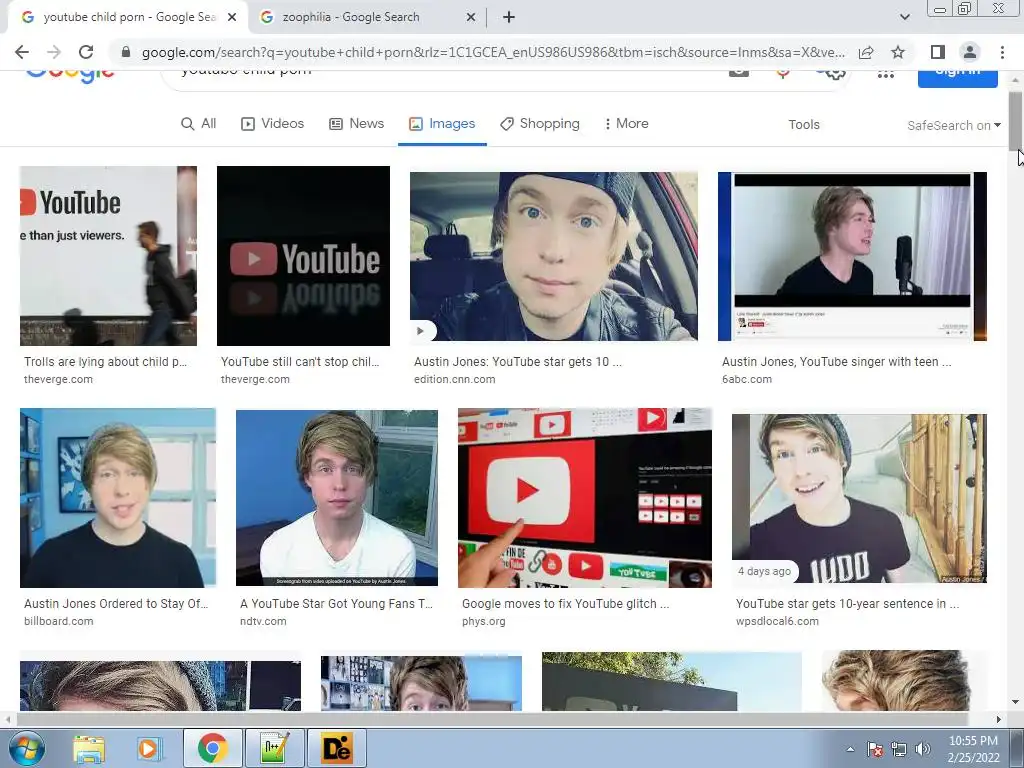Click the browser forward arrow
Screen dimensions: 1024x768
point(54,52)
